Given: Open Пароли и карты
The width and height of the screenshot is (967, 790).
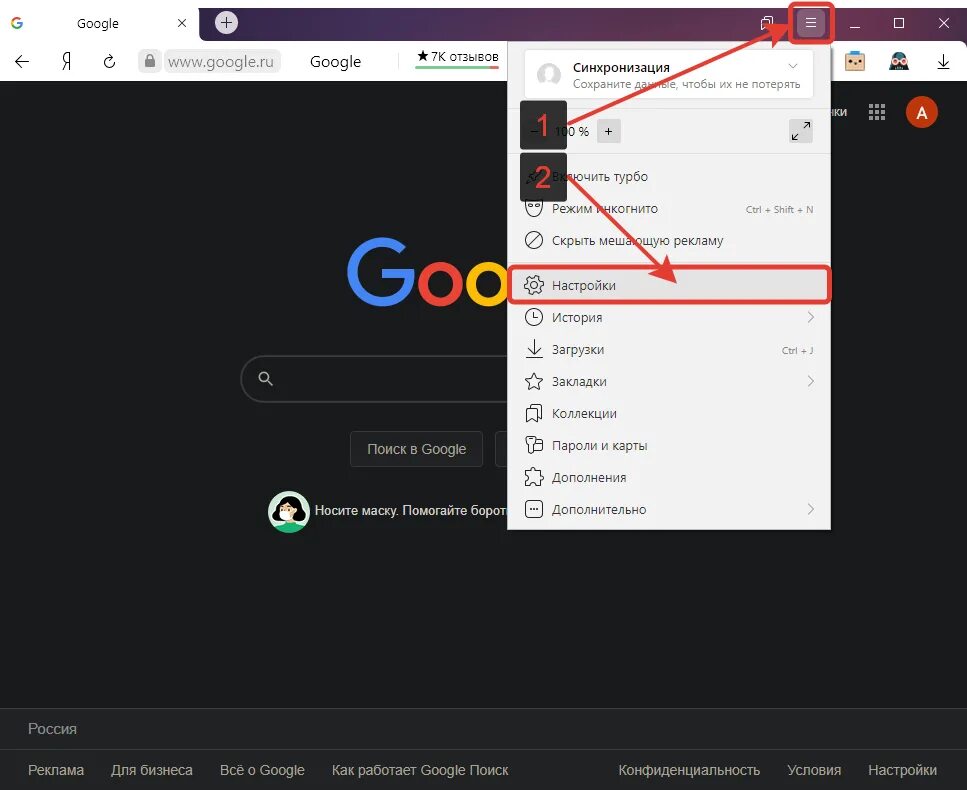Looking at the screenshot, I should coord(669,446).
